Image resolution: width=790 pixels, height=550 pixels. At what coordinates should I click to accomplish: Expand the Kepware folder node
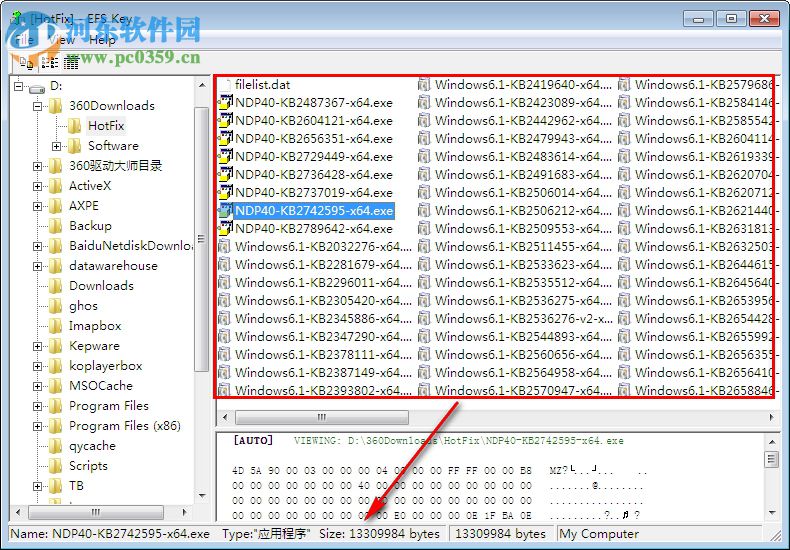coord(37,347)
